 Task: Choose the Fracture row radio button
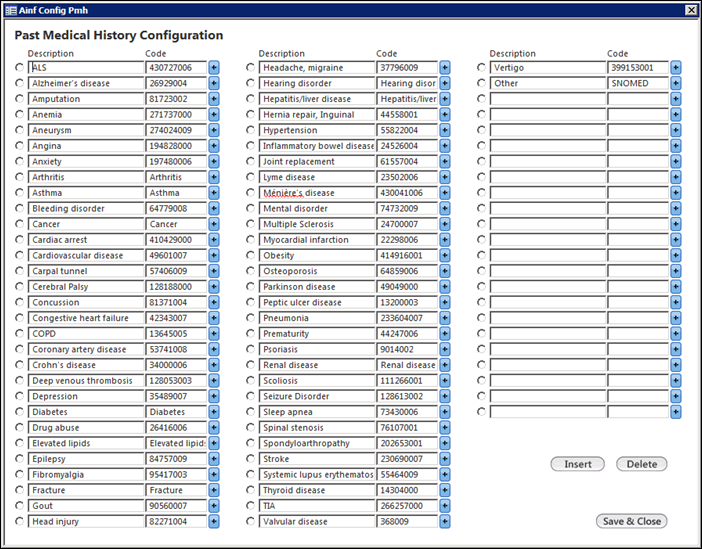tap(19, 490)
